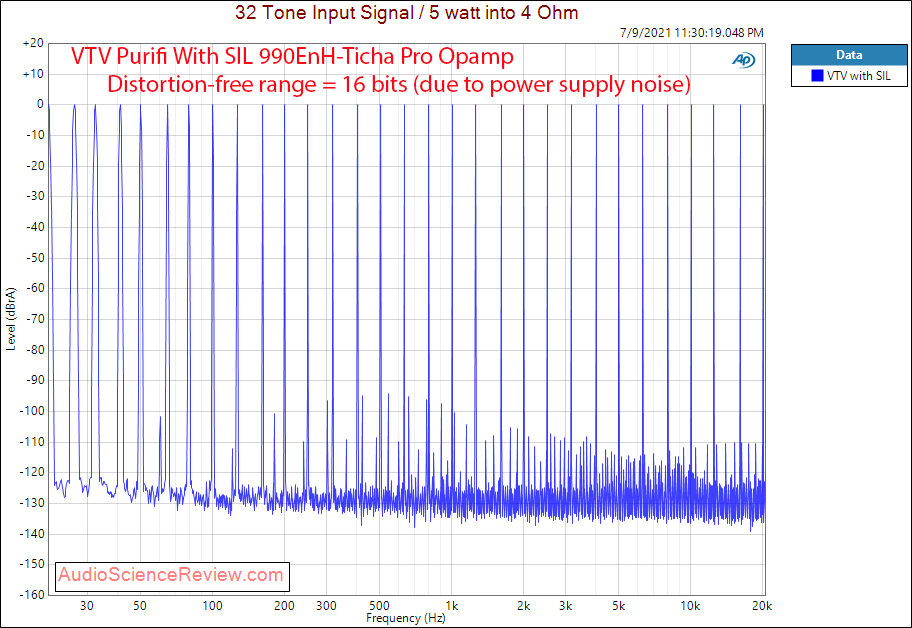Click the "+10" level axis label
The height and width of the screenshot is (628, 912).
pyautogui.click(x=33, y=74)
